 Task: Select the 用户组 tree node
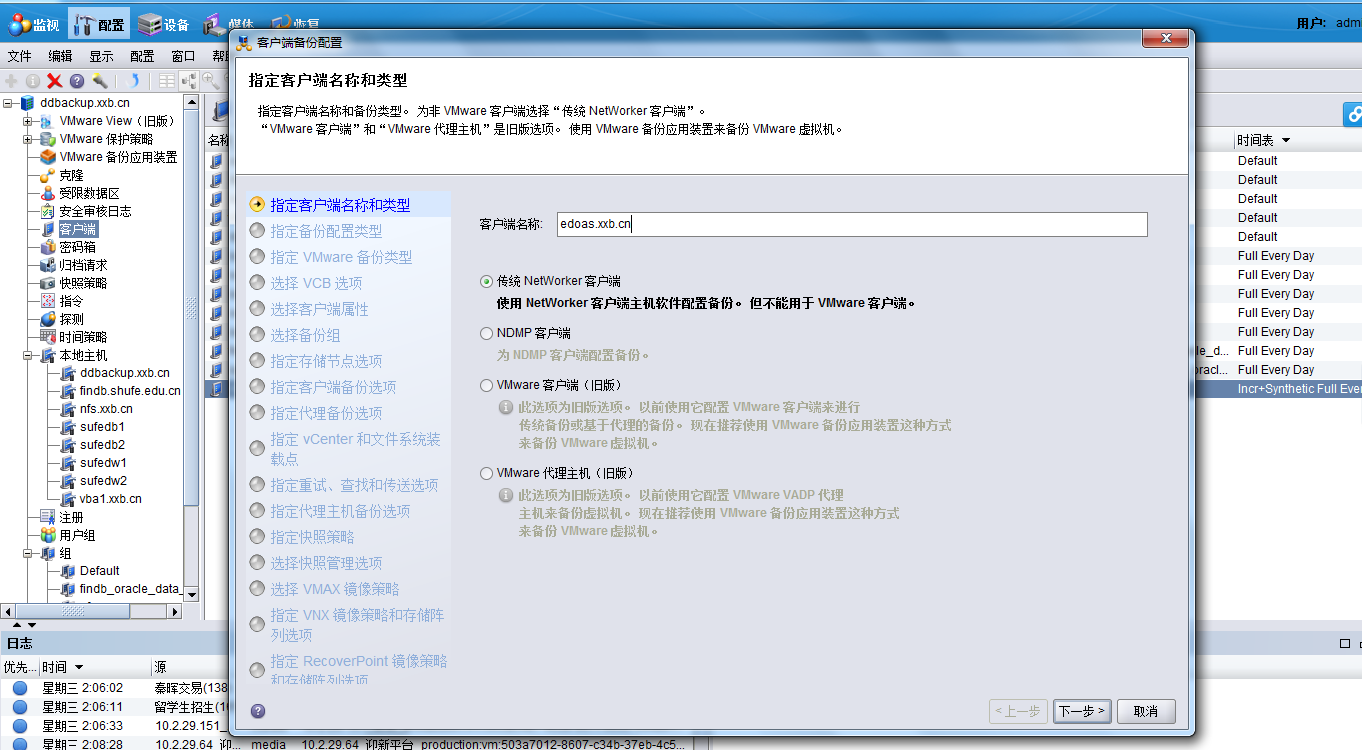77,535
